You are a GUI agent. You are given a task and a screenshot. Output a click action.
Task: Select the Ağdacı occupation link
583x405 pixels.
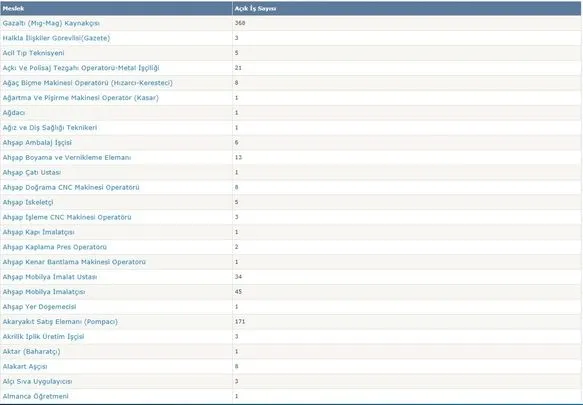coord(13,113)
